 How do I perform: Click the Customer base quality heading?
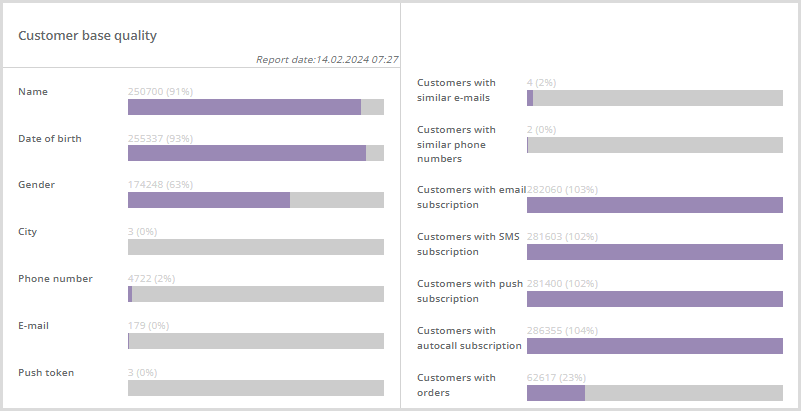pos(87,35)
